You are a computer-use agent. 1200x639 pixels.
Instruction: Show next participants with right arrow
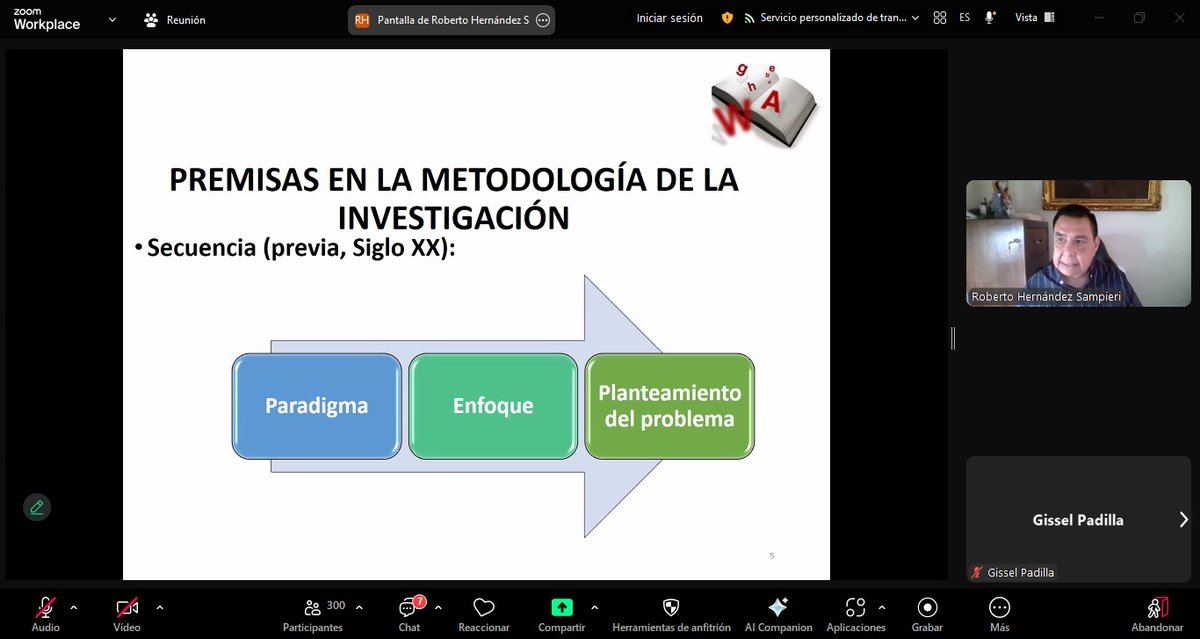tap(1183, 519)
